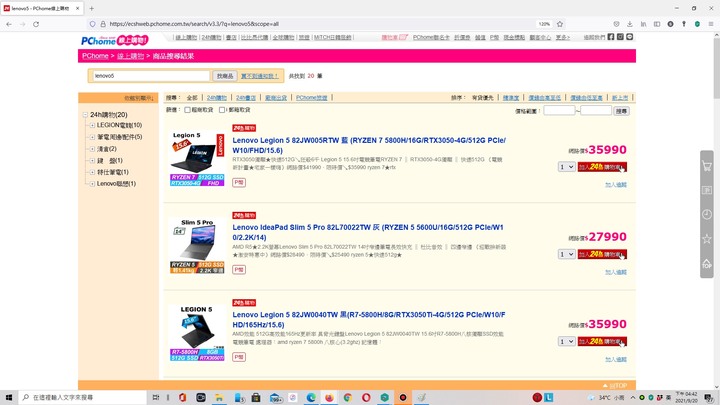Open the Firefox downloads panel
720x405 pixels.
click(630, 24)
